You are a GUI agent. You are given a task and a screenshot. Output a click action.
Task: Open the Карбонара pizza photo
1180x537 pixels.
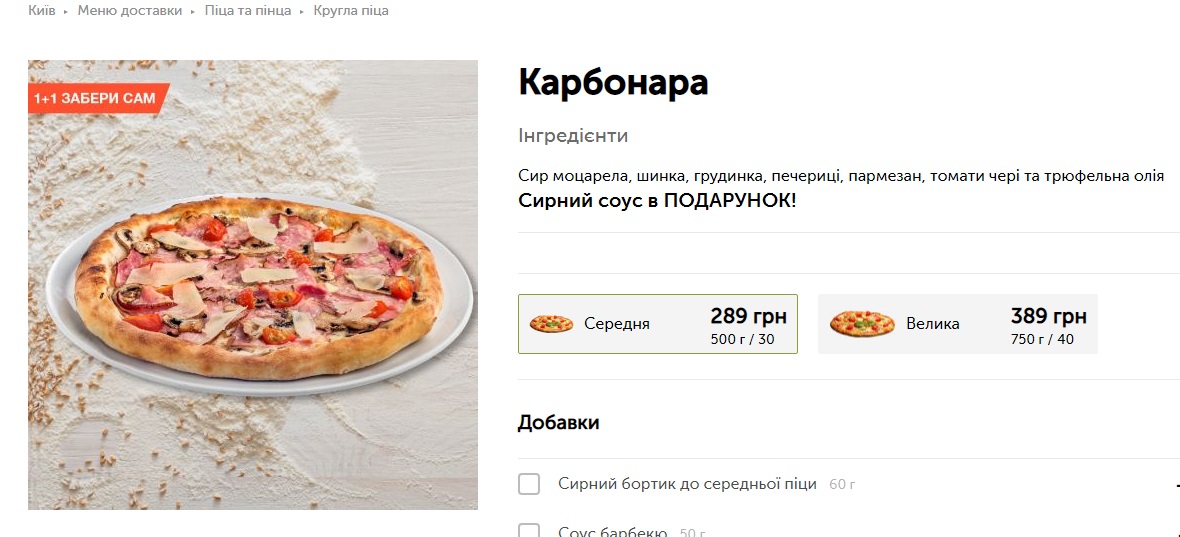coord(253,285)
